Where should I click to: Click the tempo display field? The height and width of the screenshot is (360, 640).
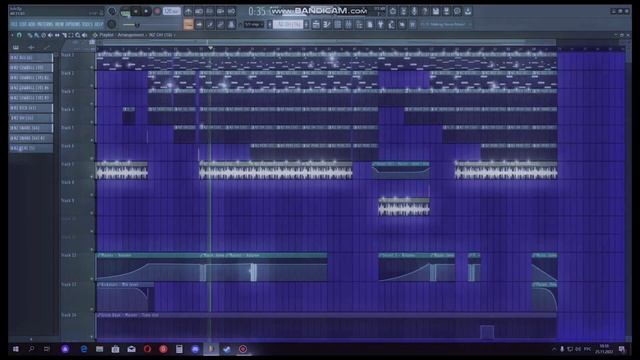coord(171,11)
